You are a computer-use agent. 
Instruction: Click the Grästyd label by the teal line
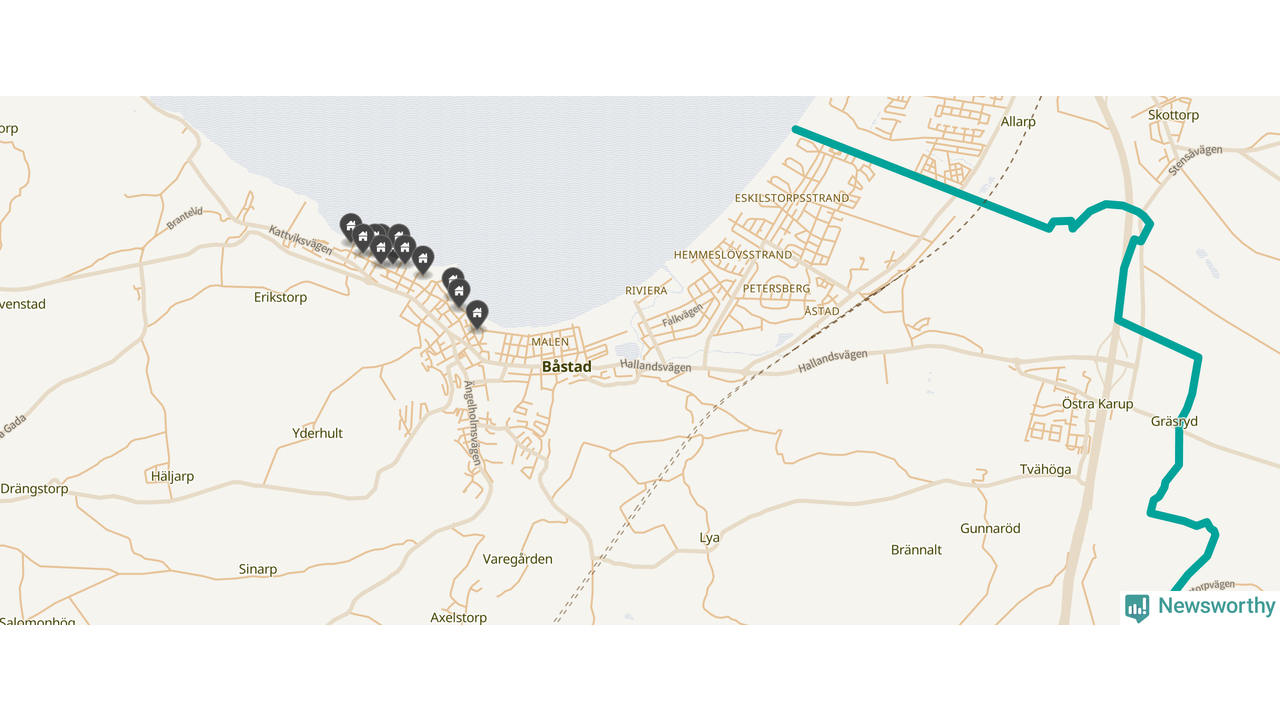click(x=1174, y=422)
